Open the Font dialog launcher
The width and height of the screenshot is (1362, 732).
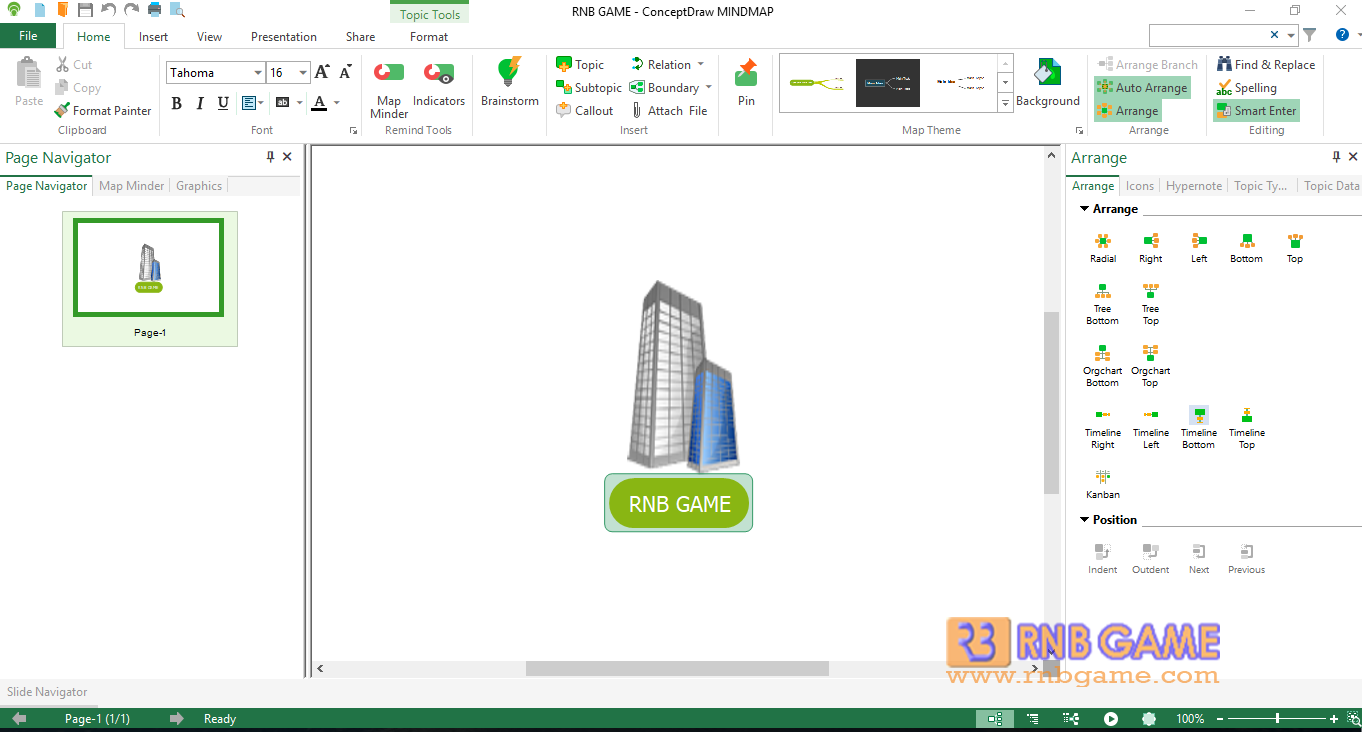[353, 131]
